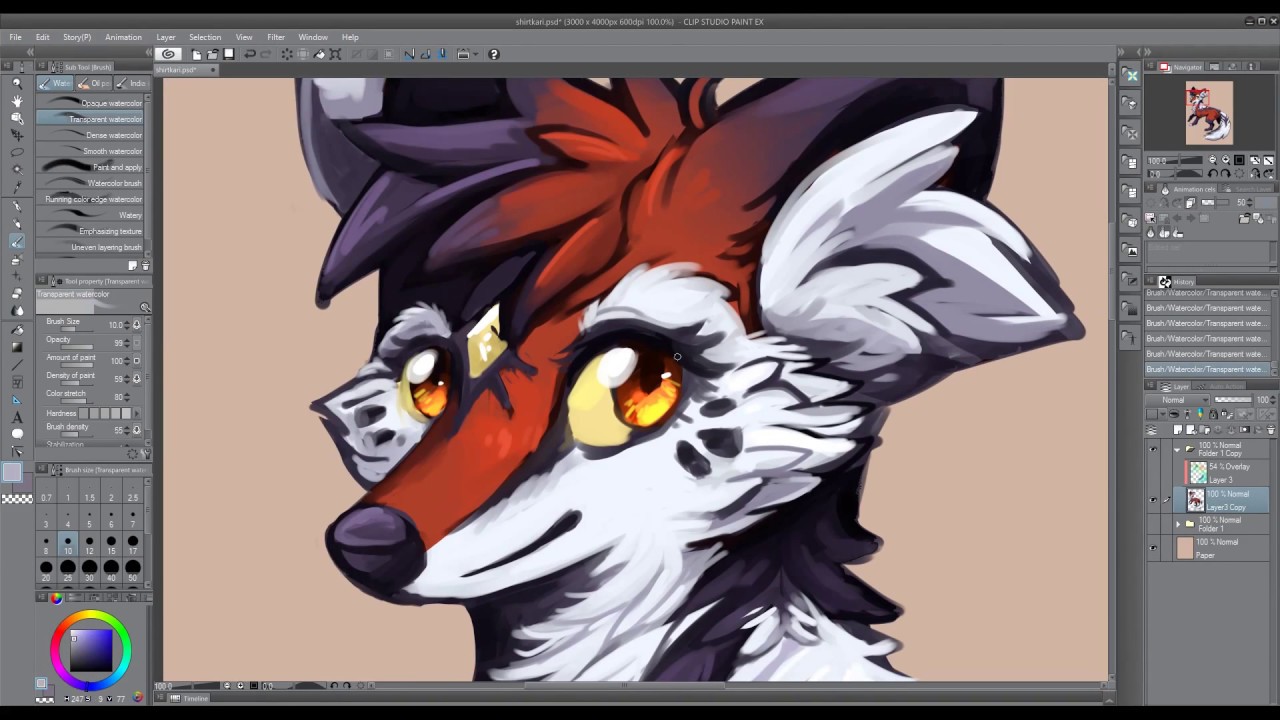Select the Blend tool
This screenshot has width=1280, height=720.
(x=17, y=311)
